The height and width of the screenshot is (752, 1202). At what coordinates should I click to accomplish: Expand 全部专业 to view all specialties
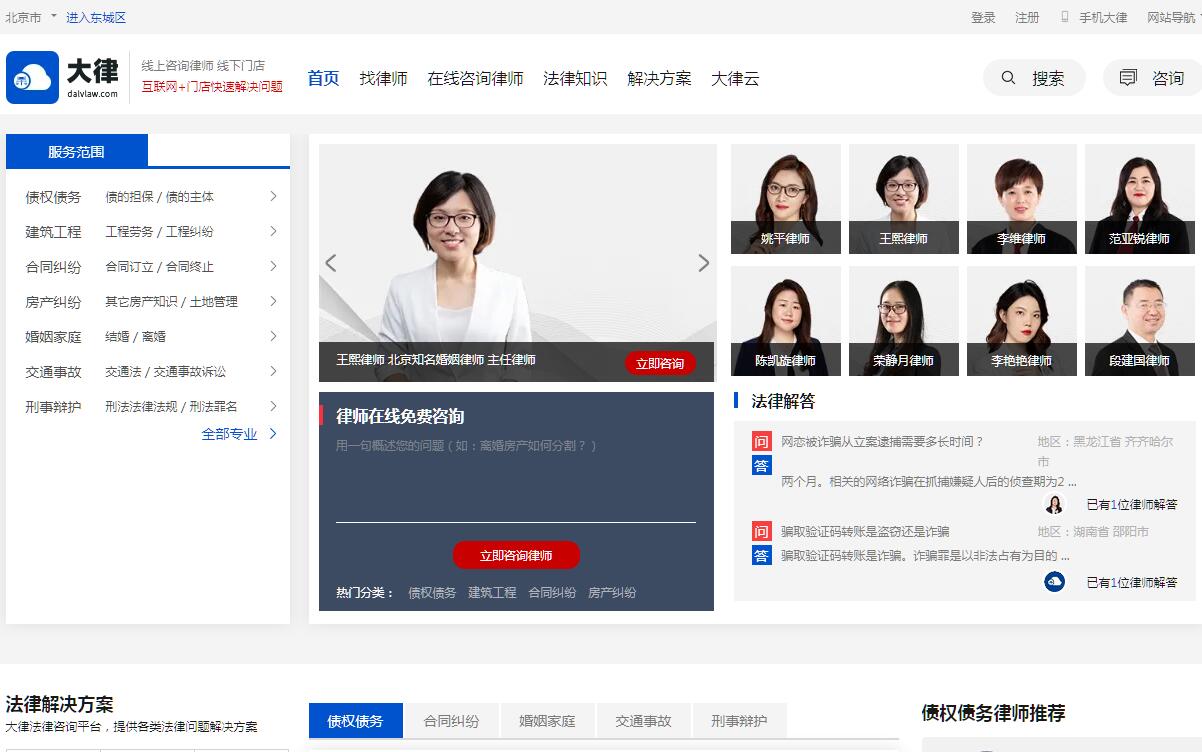[239, 434]
